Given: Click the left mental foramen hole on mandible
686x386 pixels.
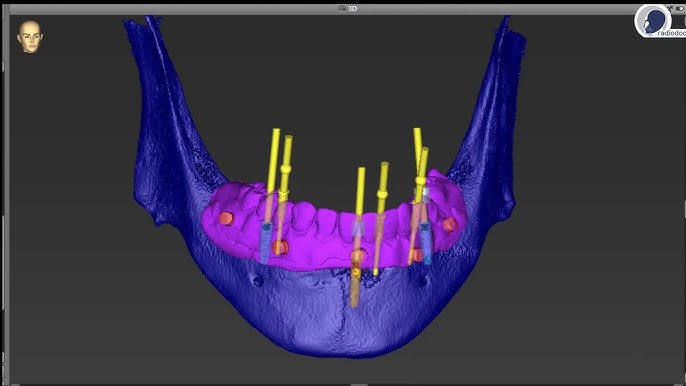Looking at the screenshot, I should pyautogui.click(x=258, y=281).
